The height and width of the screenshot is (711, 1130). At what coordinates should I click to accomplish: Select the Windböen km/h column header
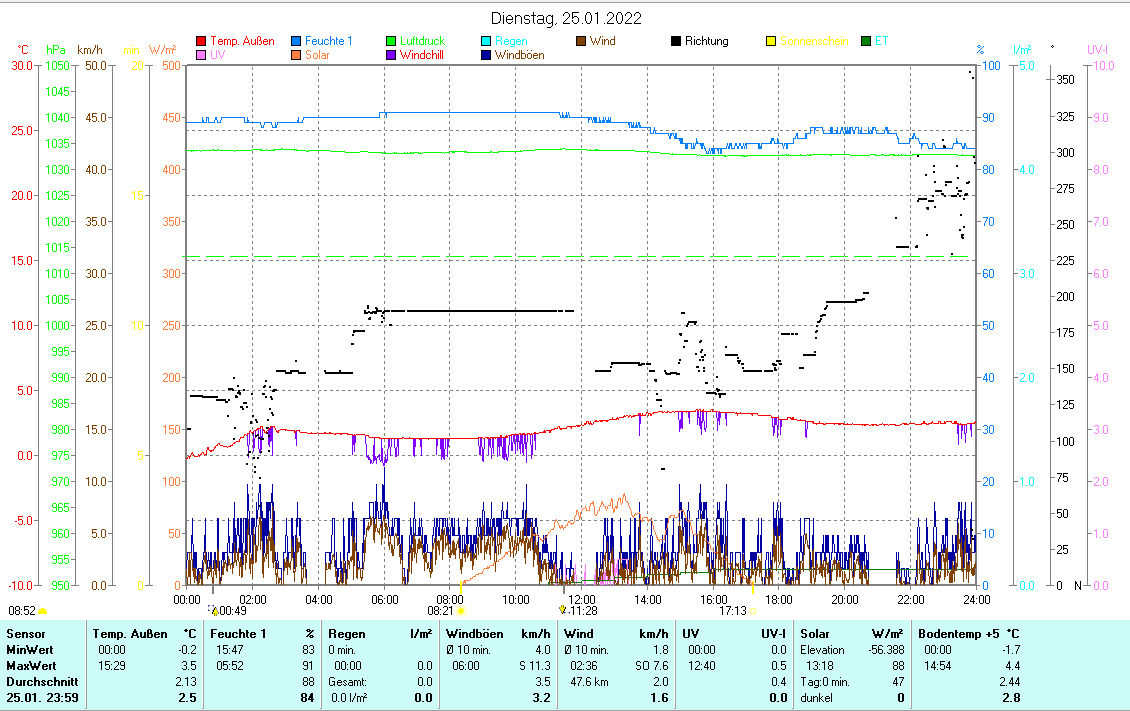click(x=497, y=634)
